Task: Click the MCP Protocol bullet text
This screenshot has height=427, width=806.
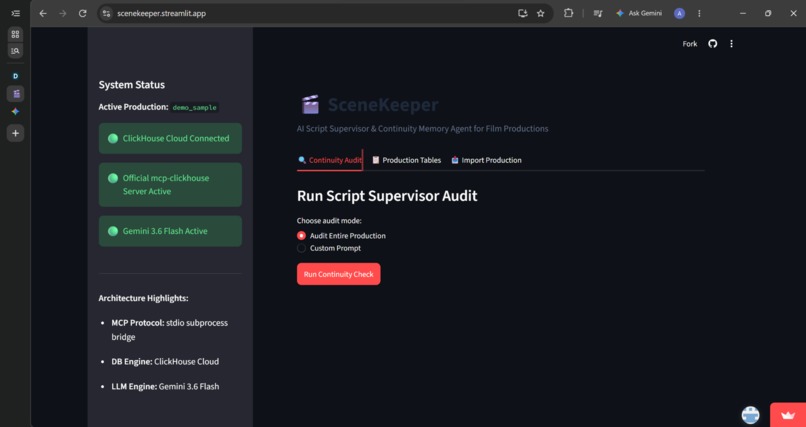Action: [x=170, y=330]
